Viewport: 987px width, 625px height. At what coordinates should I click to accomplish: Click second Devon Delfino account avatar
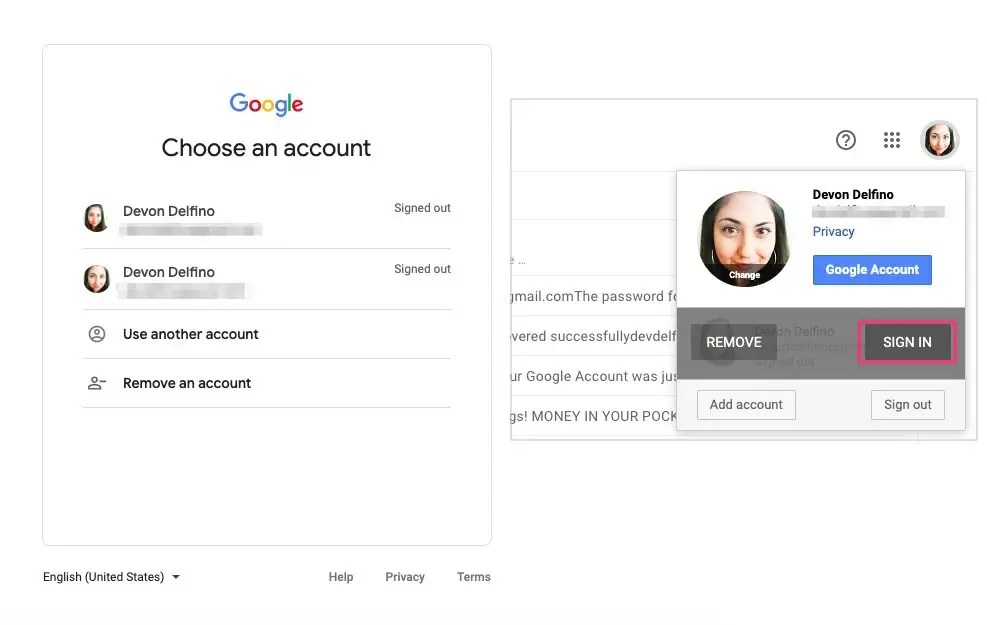97,279
